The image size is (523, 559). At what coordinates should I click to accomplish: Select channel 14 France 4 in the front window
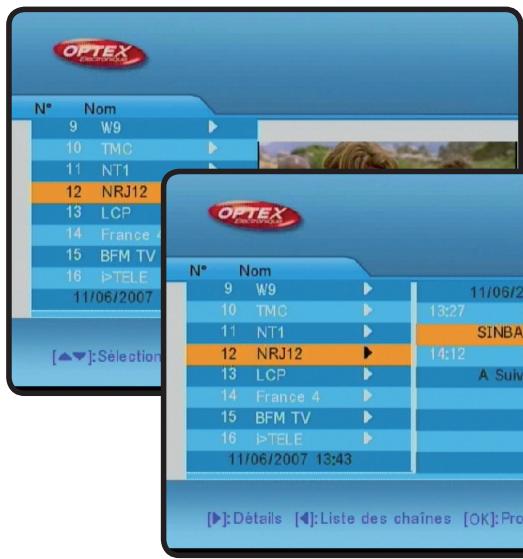(x=299, y=397)
